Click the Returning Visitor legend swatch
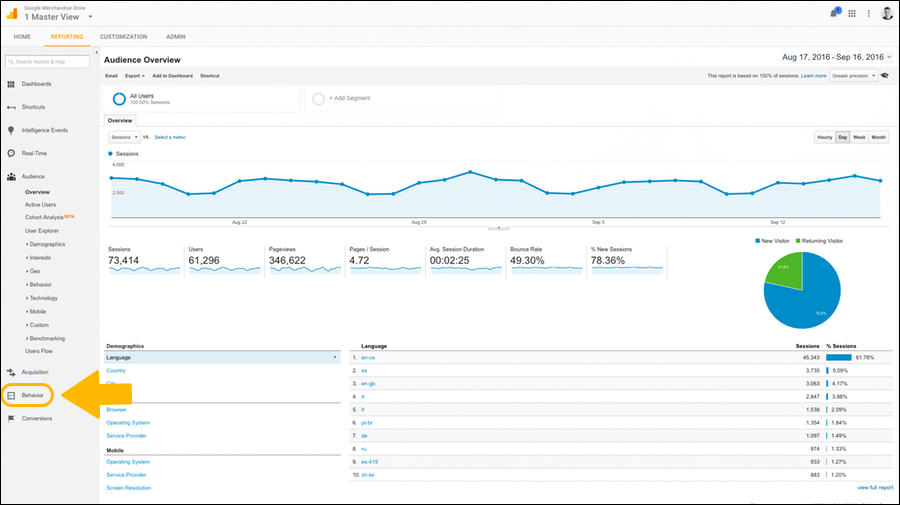This screenshot has height=505, width=900. tap(798, 241)
